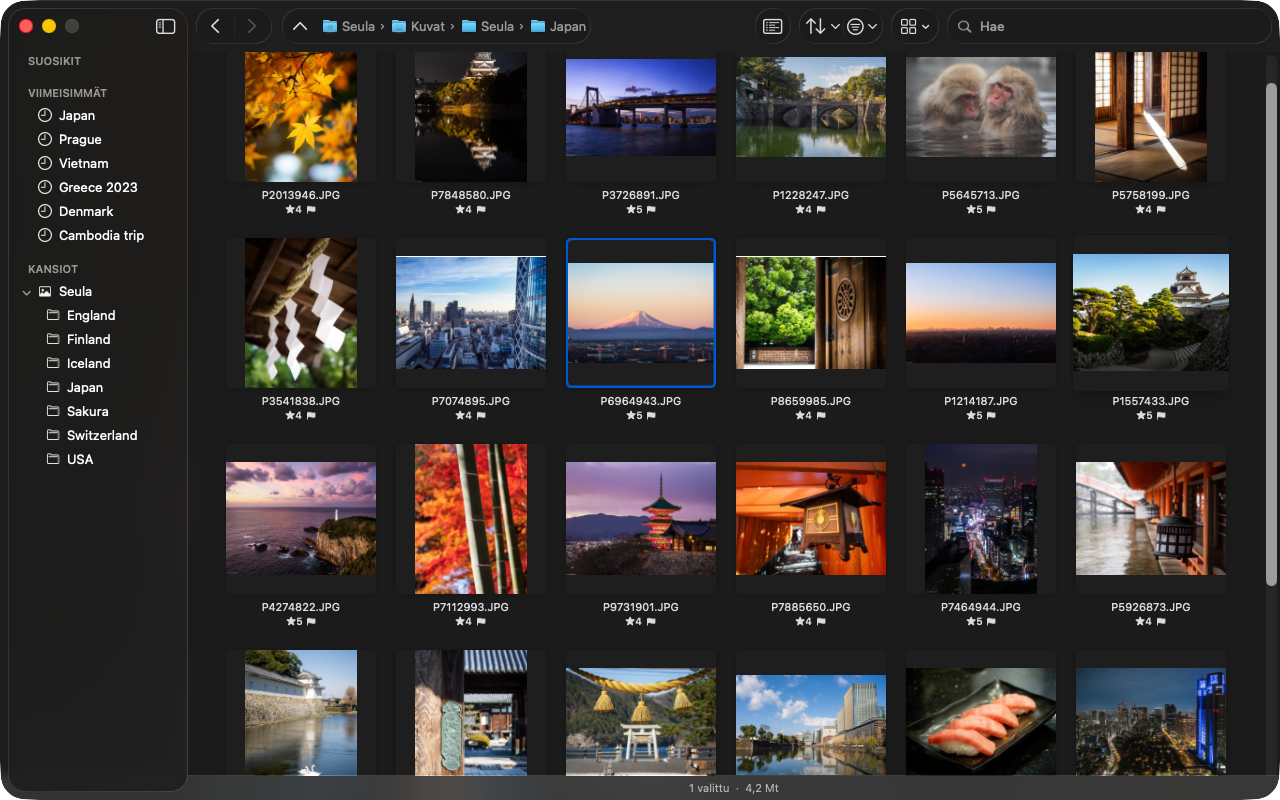This screenshot has width=1280, height=800.
Task: Open the metadata info panel icon
Action: pyautogui.click(x=772, y=27)
